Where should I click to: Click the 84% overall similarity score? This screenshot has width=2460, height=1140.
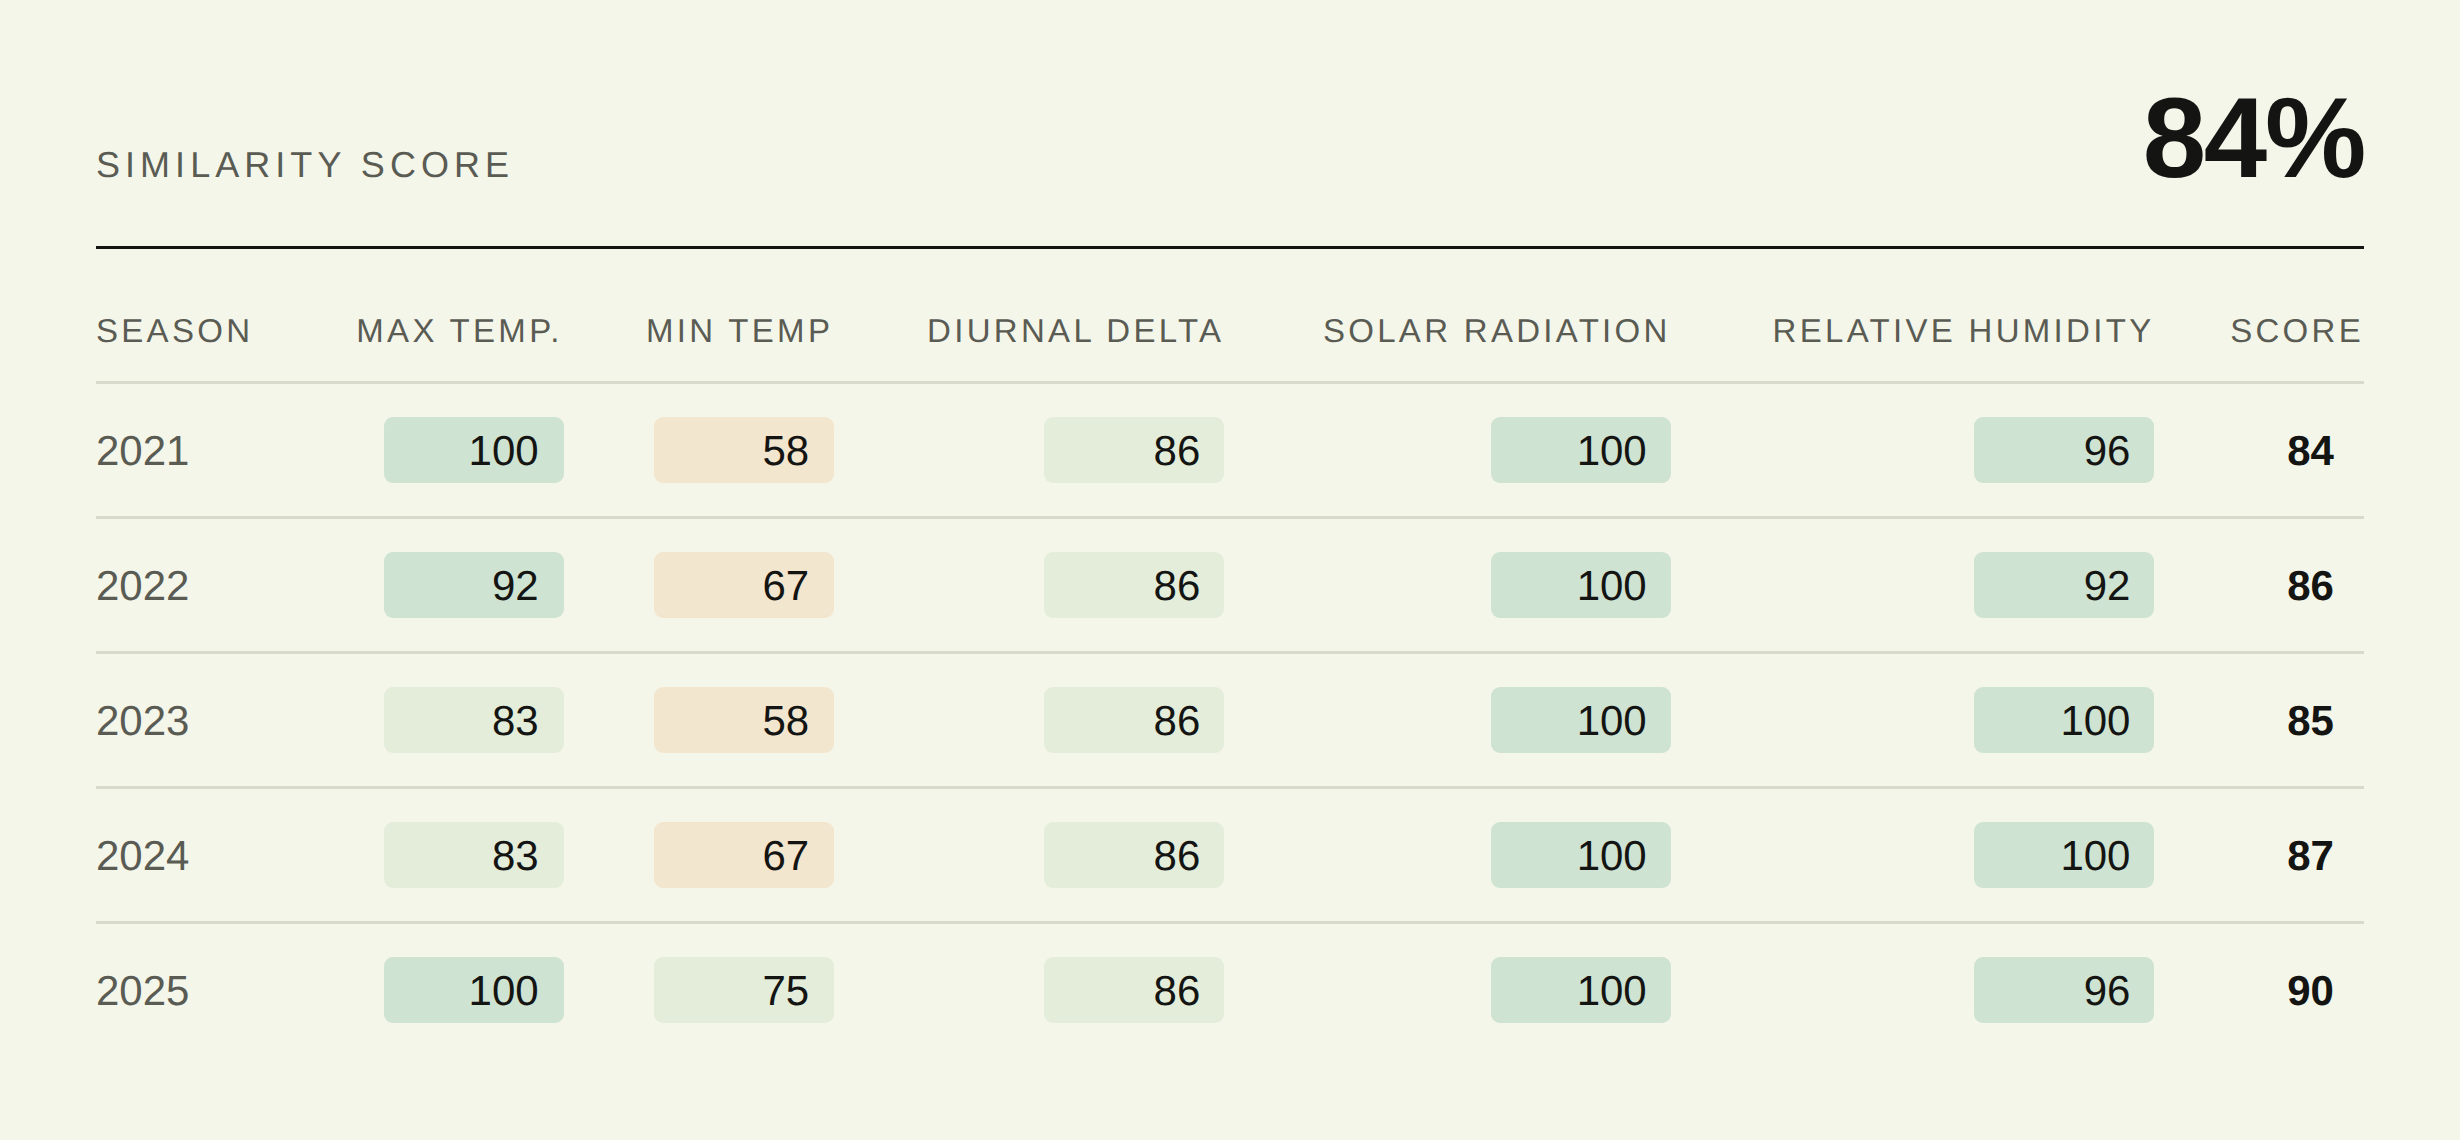click(2253, 139)
